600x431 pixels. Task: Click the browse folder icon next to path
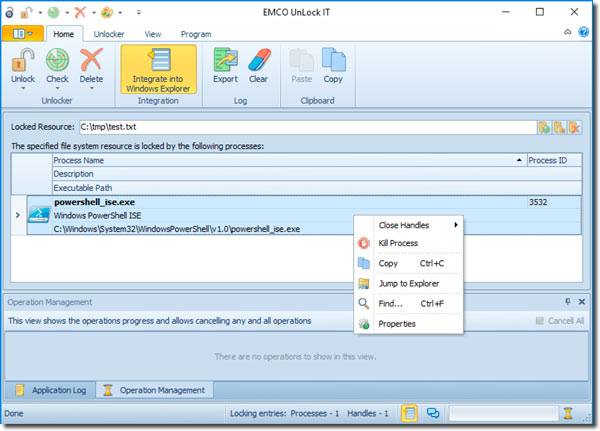pyautogui.click(x=559, y=127)
